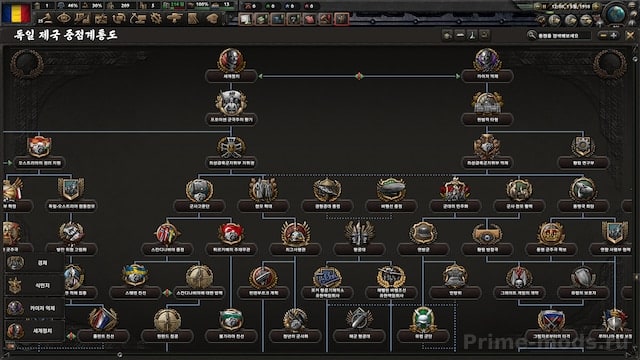640x360 pixels.
Task: Select the blue shield eagle focus near Austria
Action: tap(71, 196)
